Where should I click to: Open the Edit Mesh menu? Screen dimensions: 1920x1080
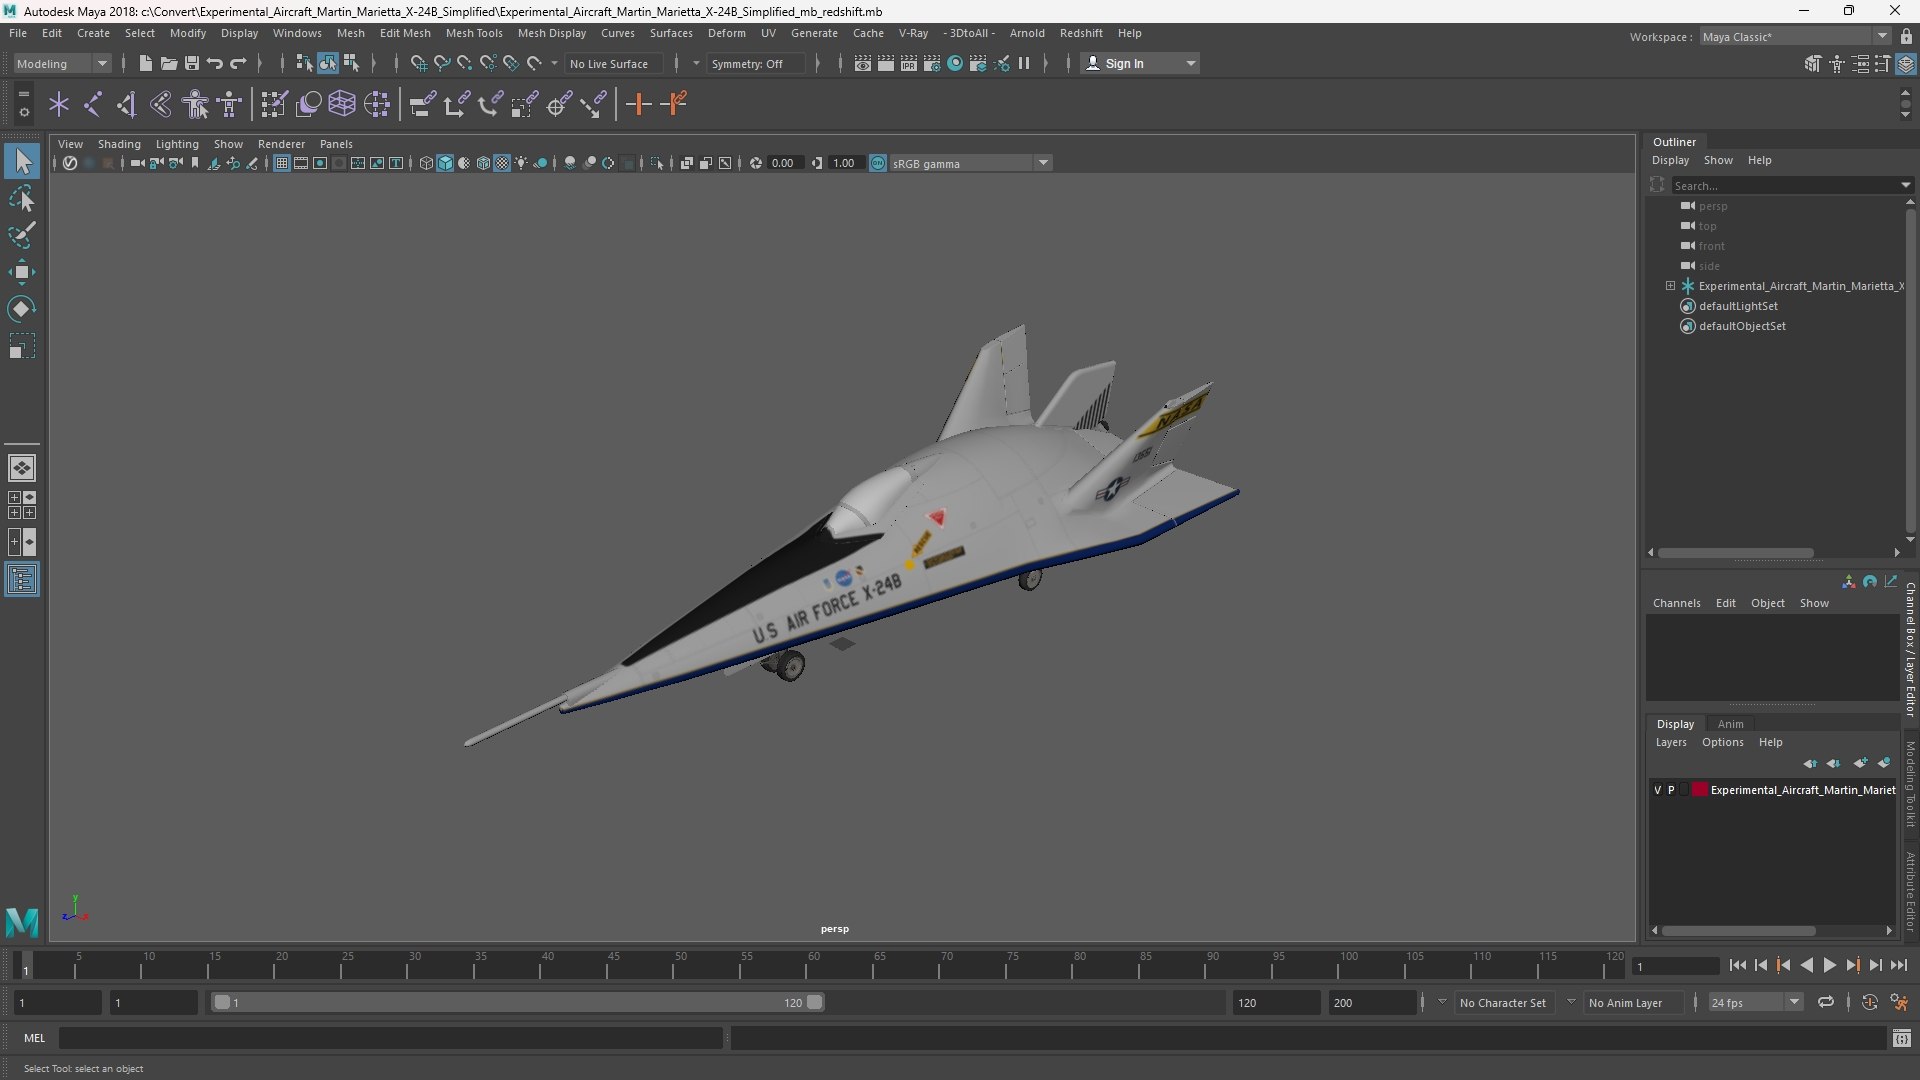[405, 33]
